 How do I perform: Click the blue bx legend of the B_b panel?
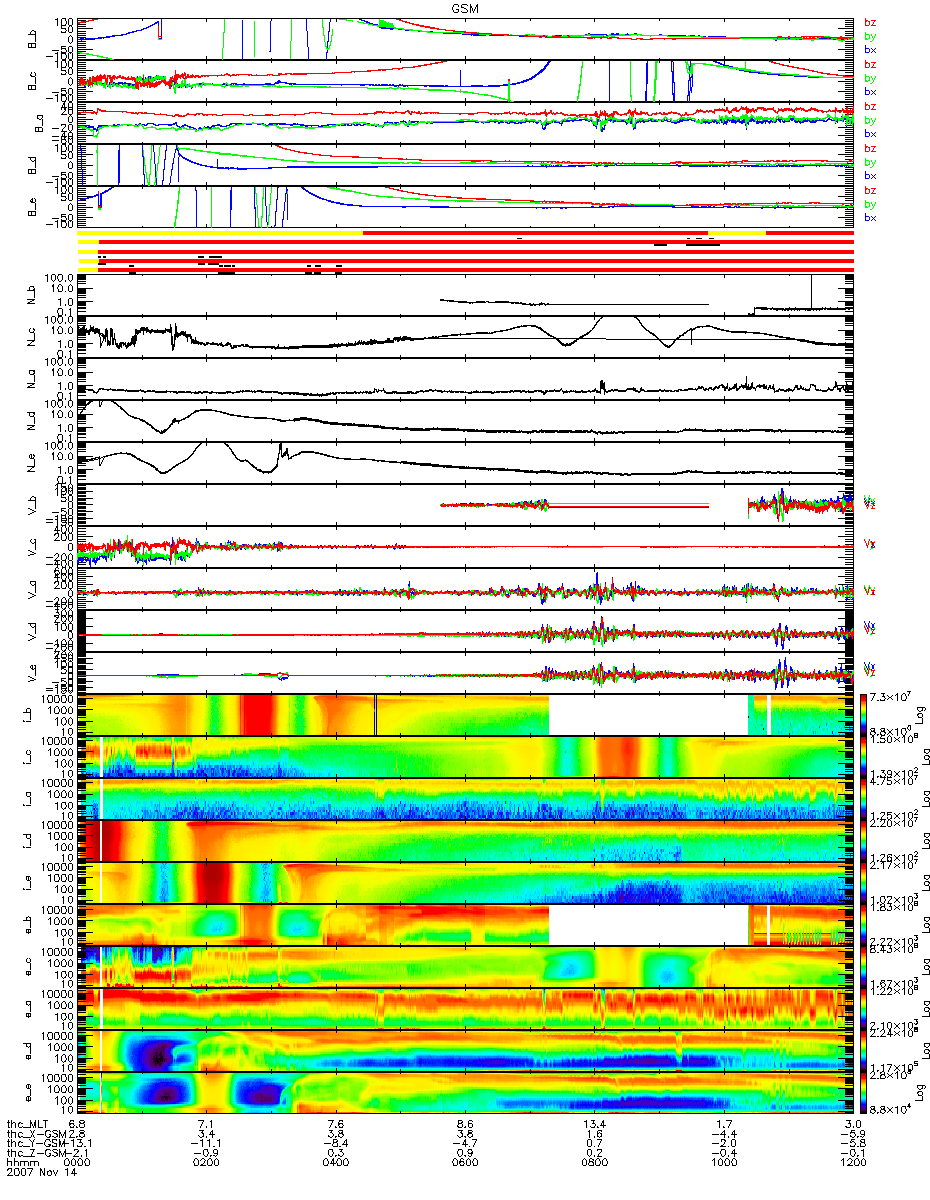tap(870, 49)
